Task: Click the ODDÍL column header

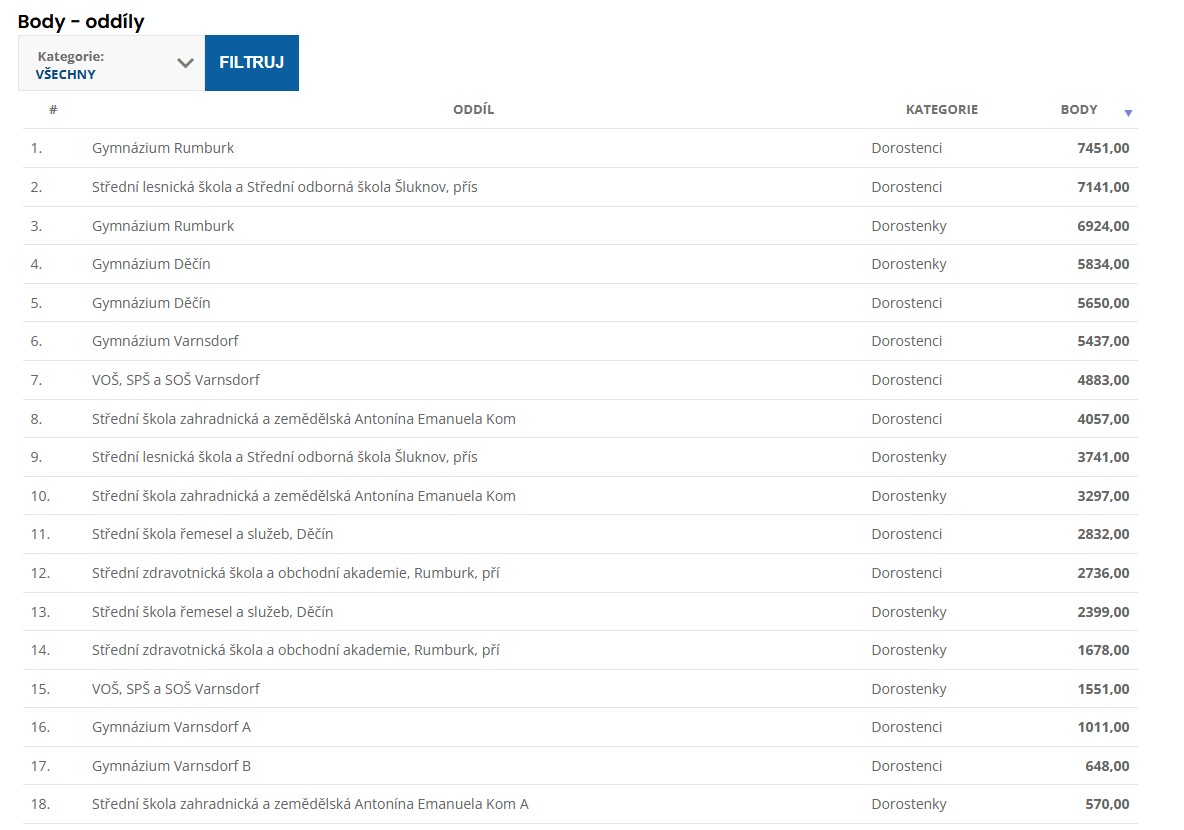Action: [473, 110]
